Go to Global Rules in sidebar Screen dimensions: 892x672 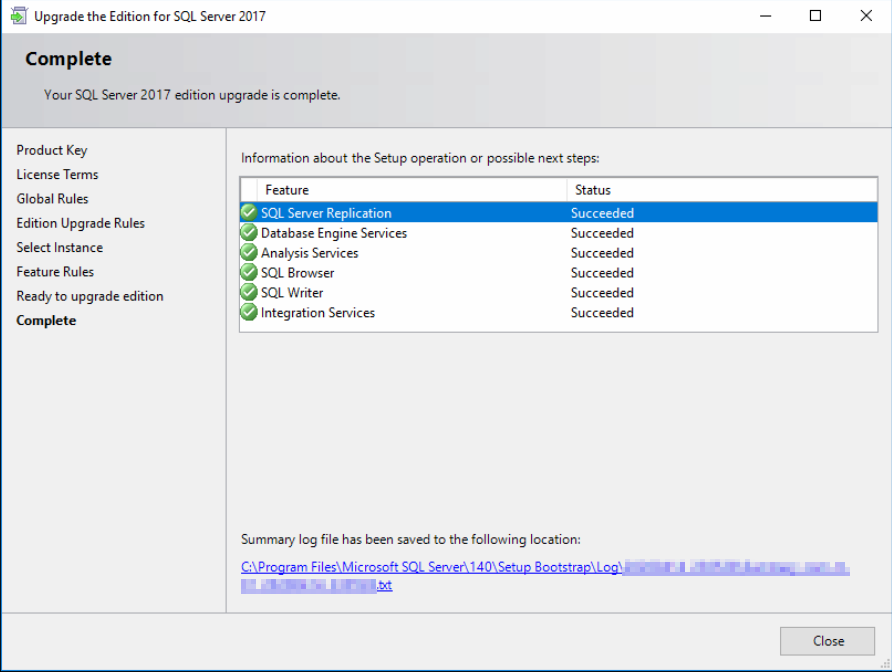coord(52,199)
